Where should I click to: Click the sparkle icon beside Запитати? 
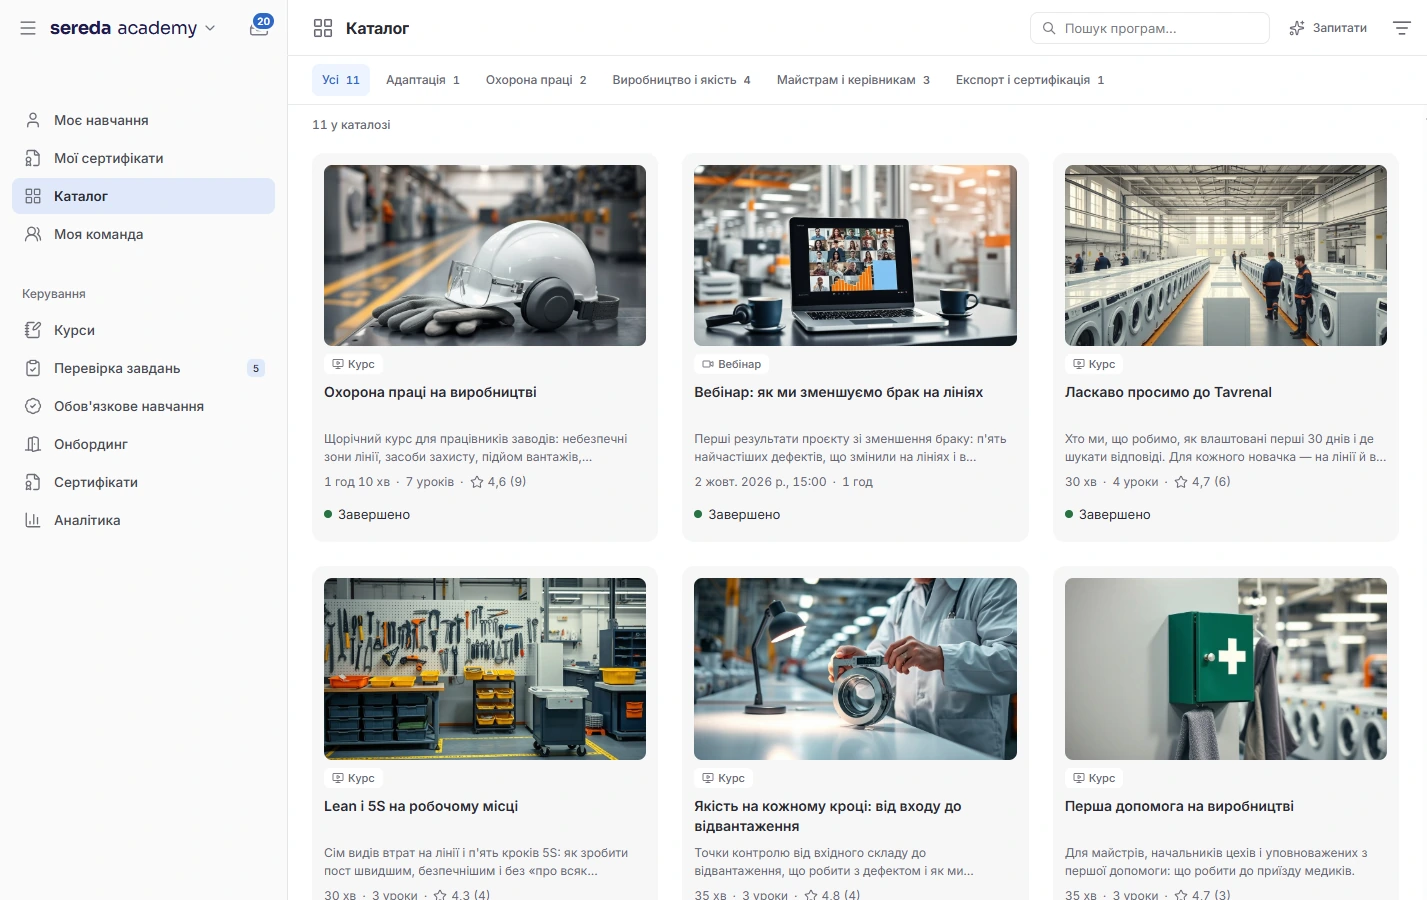click(x=1297, y=28)
